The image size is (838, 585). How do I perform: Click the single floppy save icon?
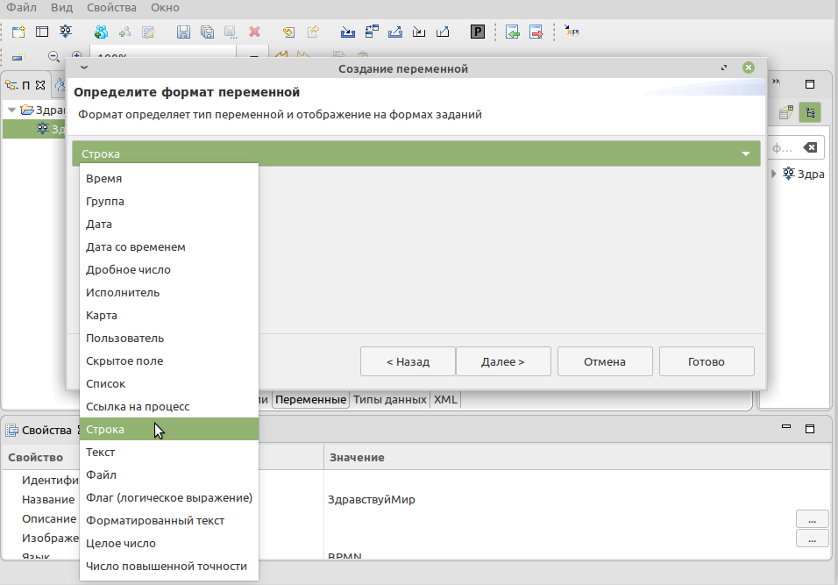[x=183, y=32]
